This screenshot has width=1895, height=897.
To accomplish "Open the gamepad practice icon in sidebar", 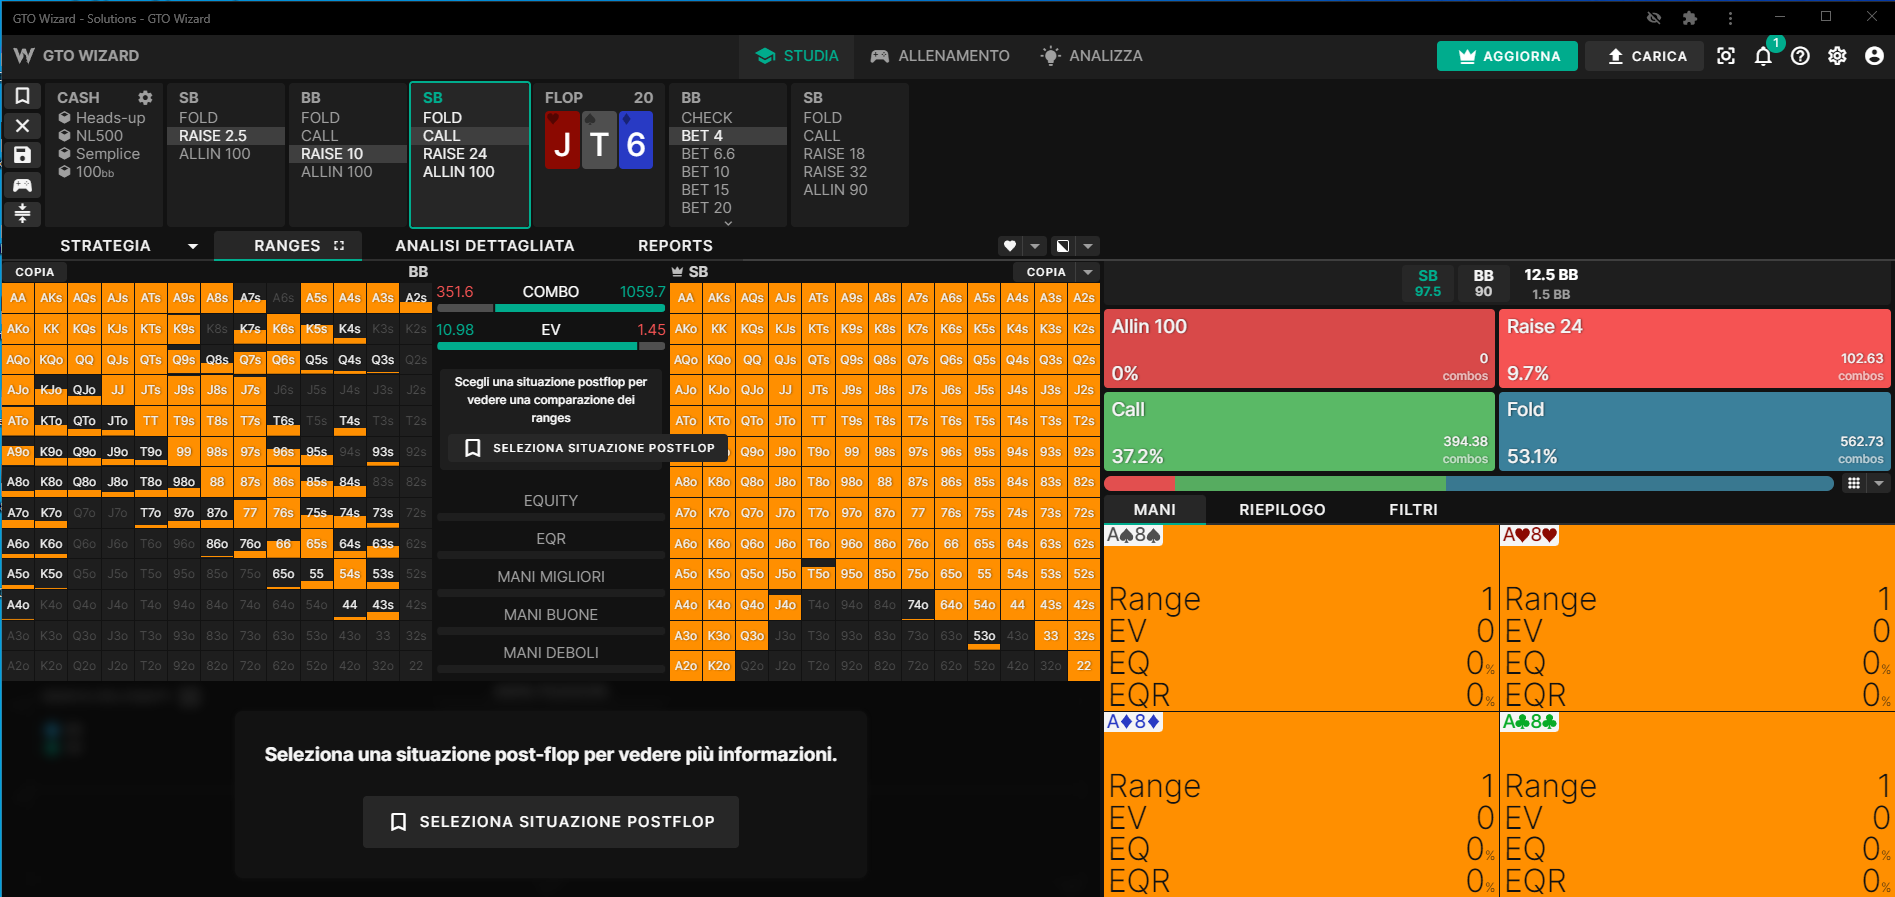I will (22, 185).
